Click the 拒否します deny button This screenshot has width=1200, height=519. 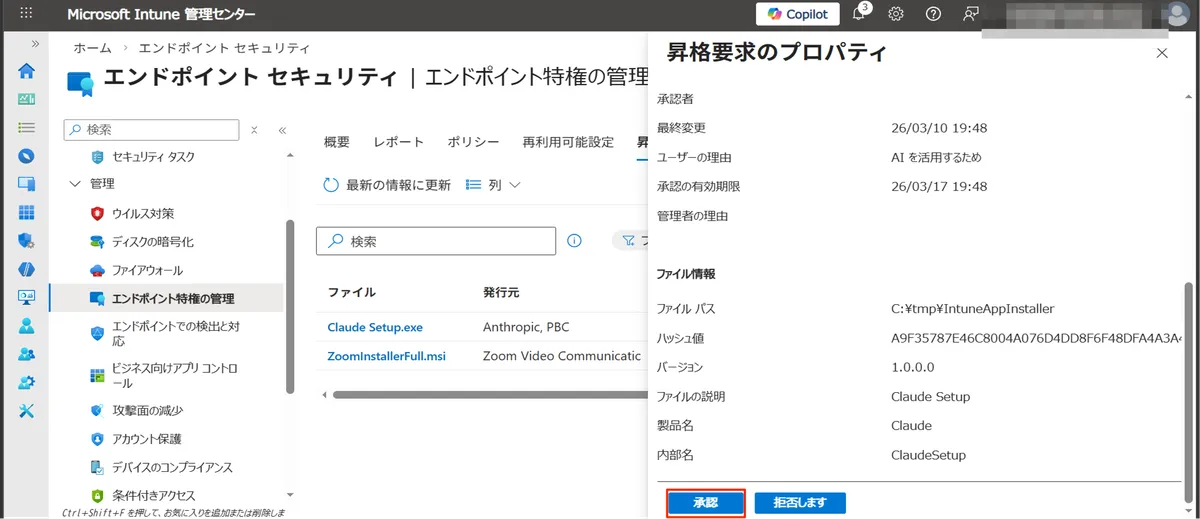point(800,502)
